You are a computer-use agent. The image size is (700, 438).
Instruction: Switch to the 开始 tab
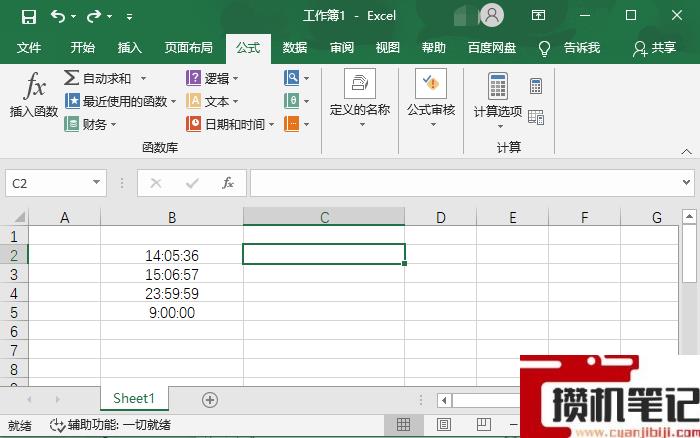(x=83, y=48)
